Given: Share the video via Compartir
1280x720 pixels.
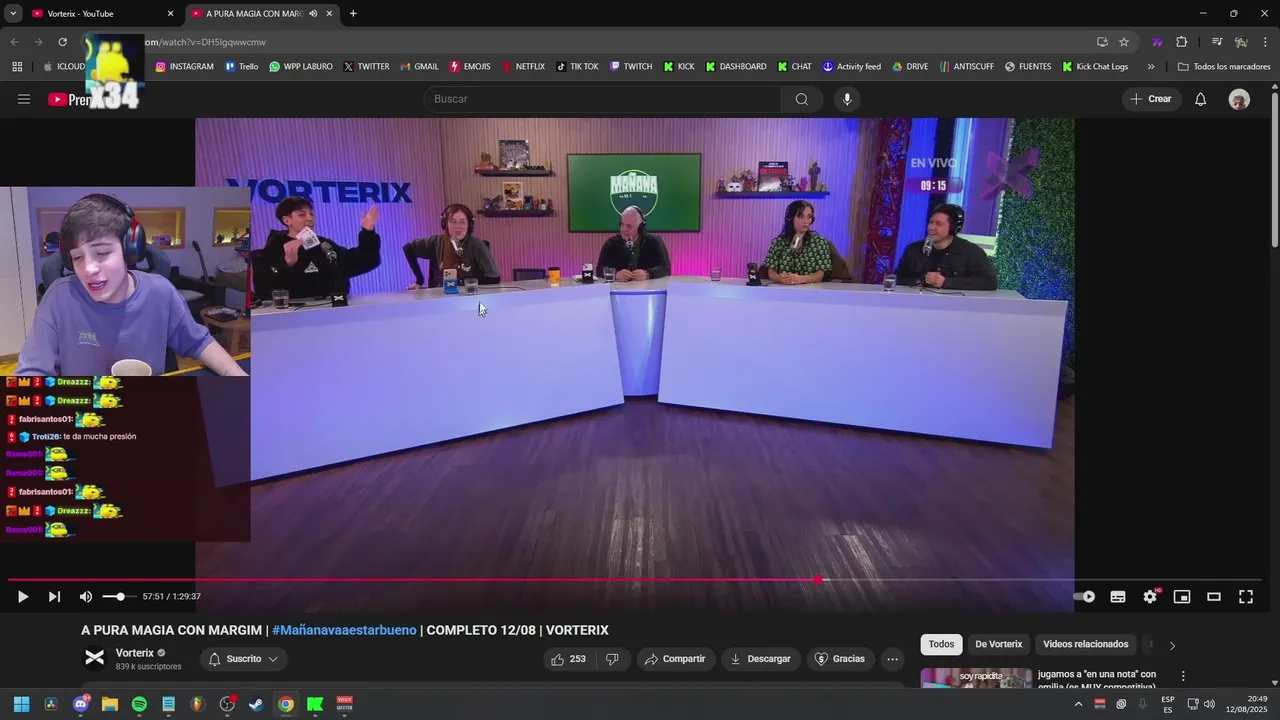Looking at the screenshot, I should click(675, 659).
